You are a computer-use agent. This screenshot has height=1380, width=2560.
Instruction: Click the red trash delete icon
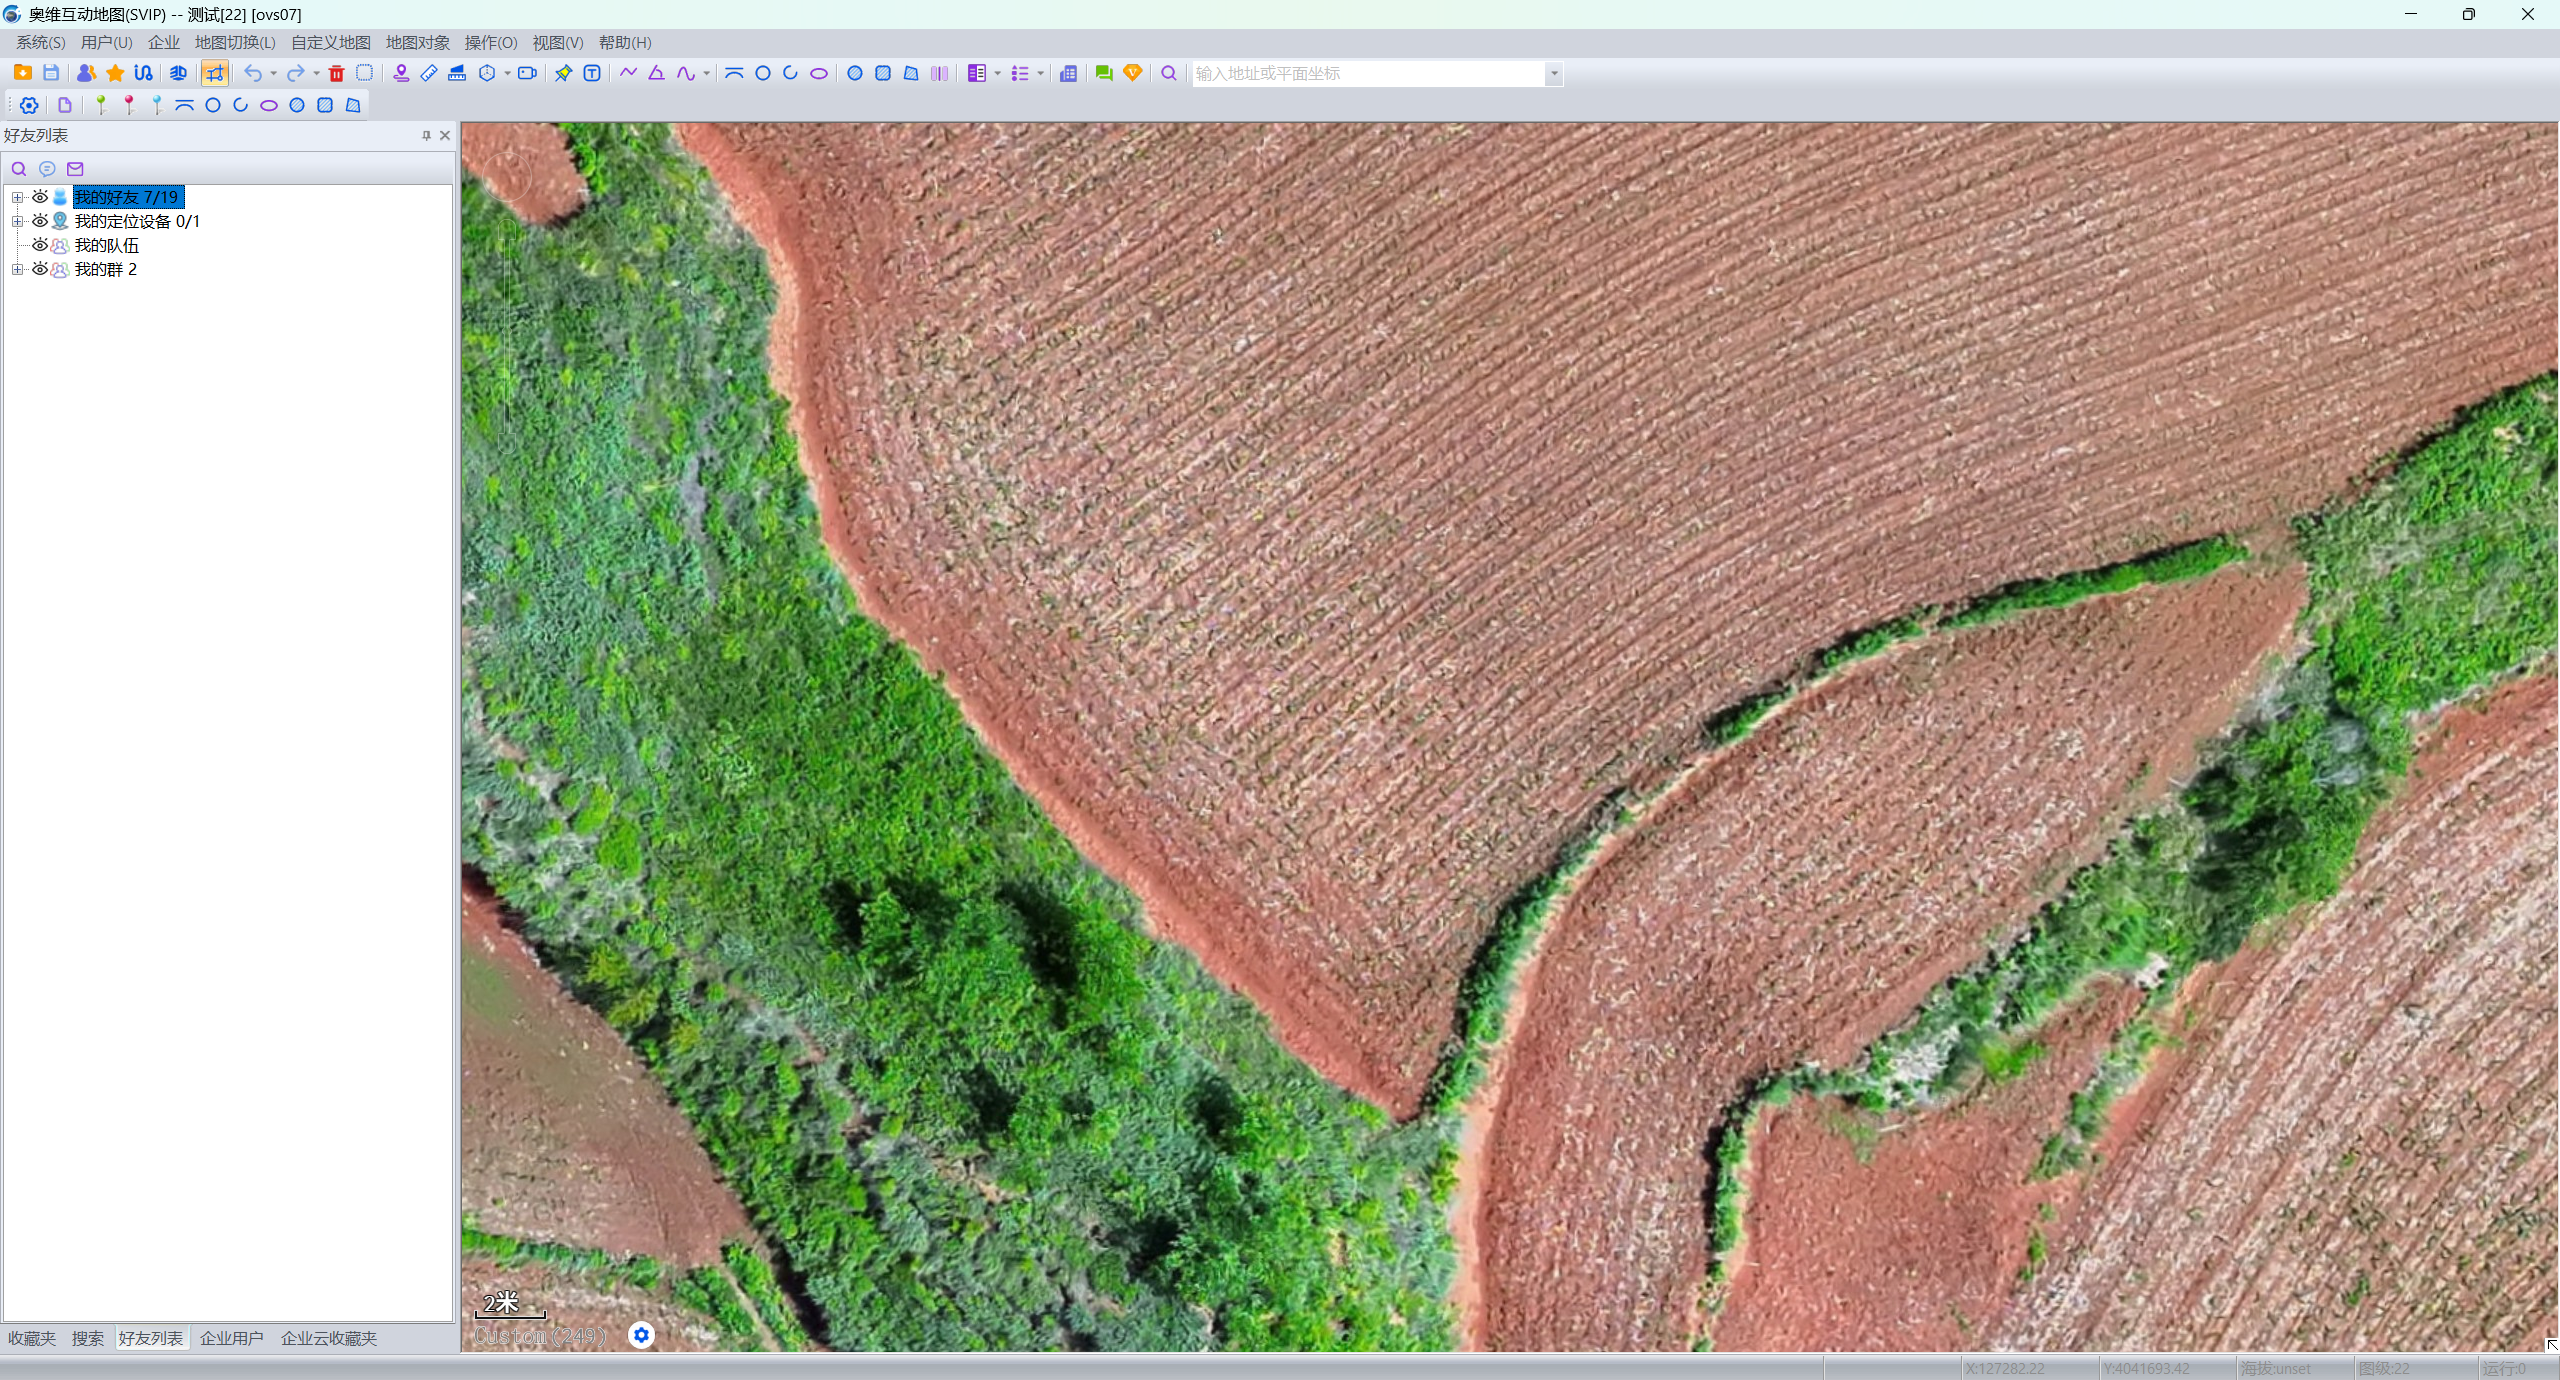[336, 73]
